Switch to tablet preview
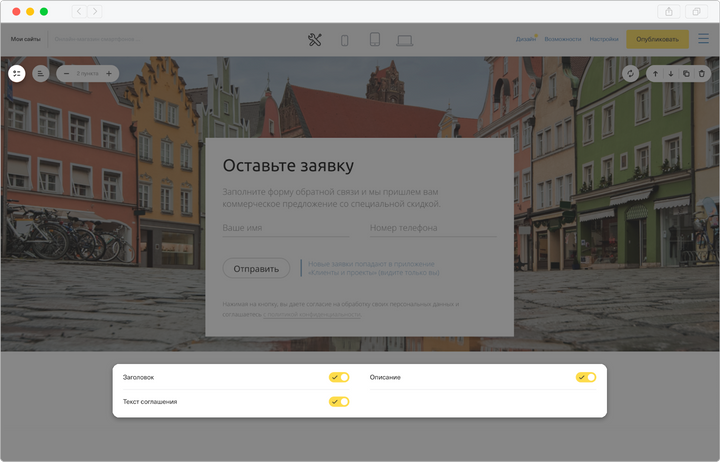 (x=374, y=40)
